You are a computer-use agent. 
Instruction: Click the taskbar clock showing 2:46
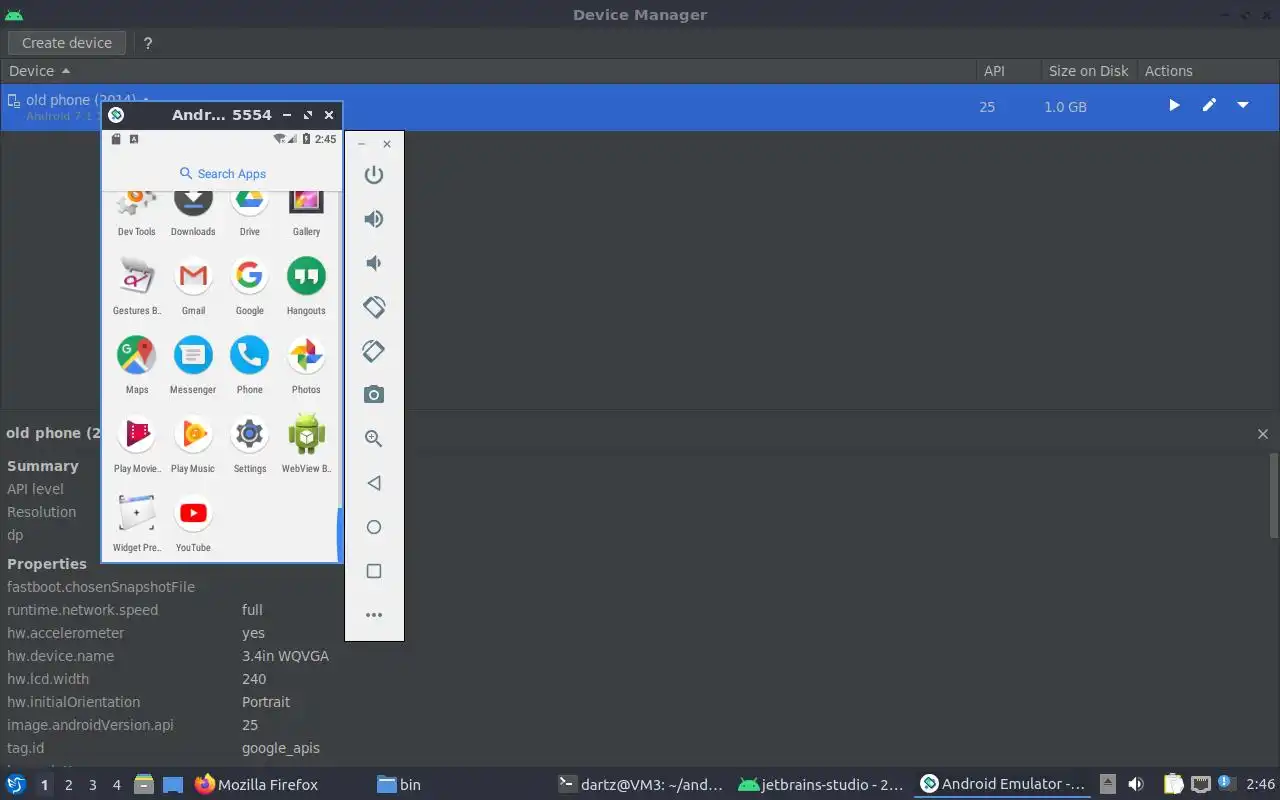(x=1260, y=785)
